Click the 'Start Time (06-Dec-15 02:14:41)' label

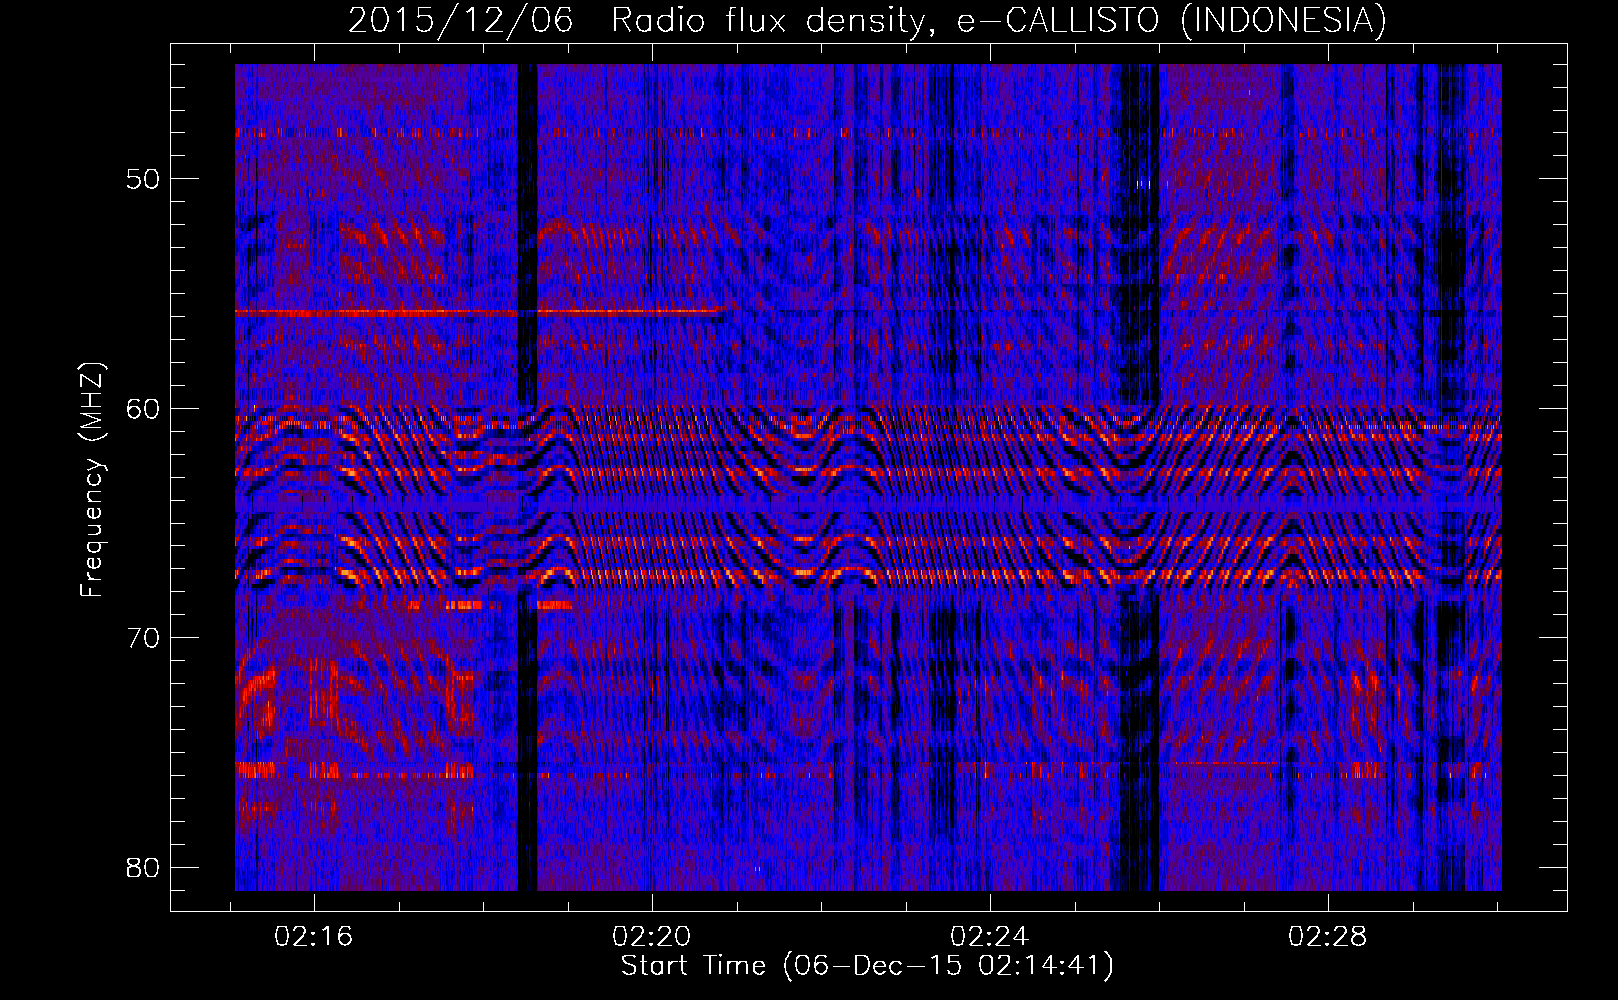pos(867,966)
